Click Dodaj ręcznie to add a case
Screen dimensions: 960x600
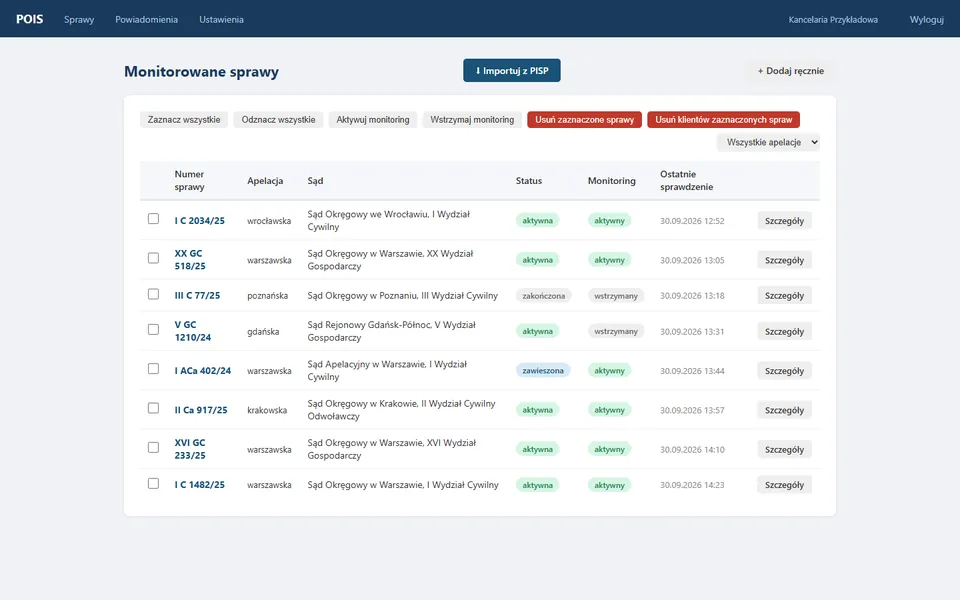[790, 70]
